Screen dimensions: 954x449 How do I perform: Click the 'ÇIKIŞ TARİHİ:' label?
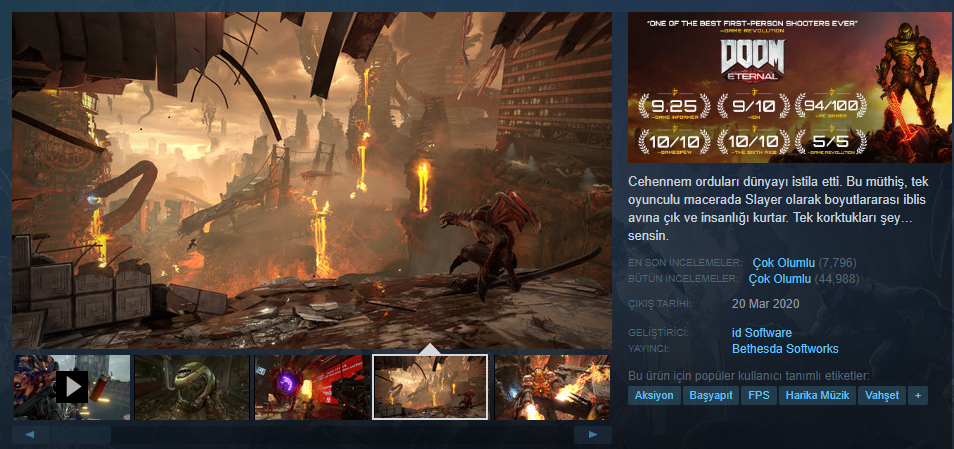[660, 304]
